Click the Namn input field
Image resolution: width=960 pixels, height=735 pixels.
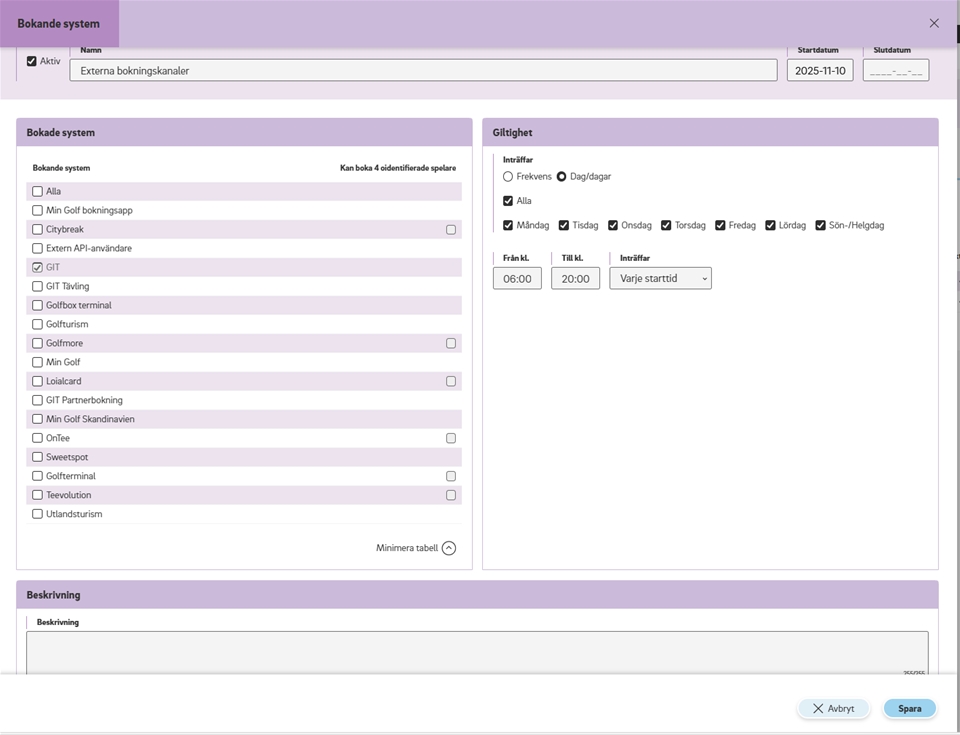[x=423, y=71]
